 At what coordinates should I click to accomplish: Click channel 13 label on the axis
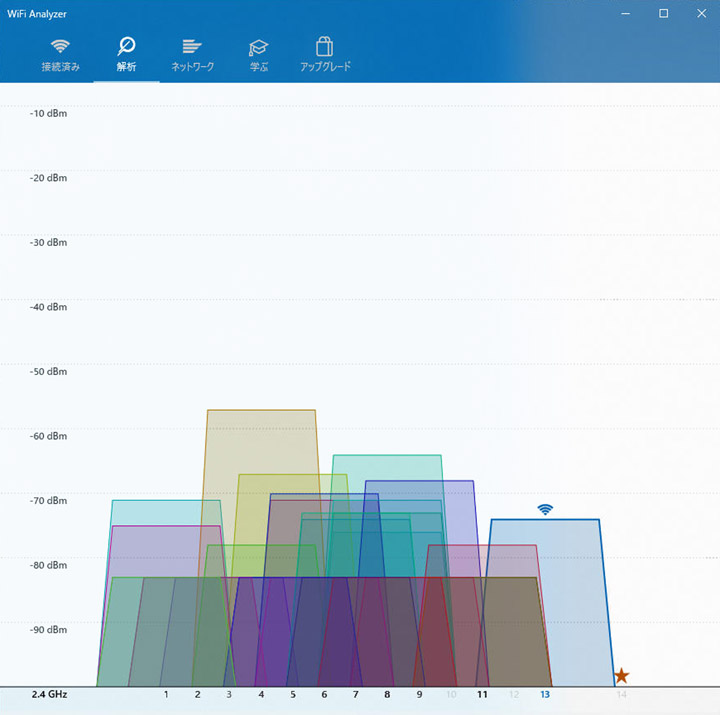(x=545, y=694)
